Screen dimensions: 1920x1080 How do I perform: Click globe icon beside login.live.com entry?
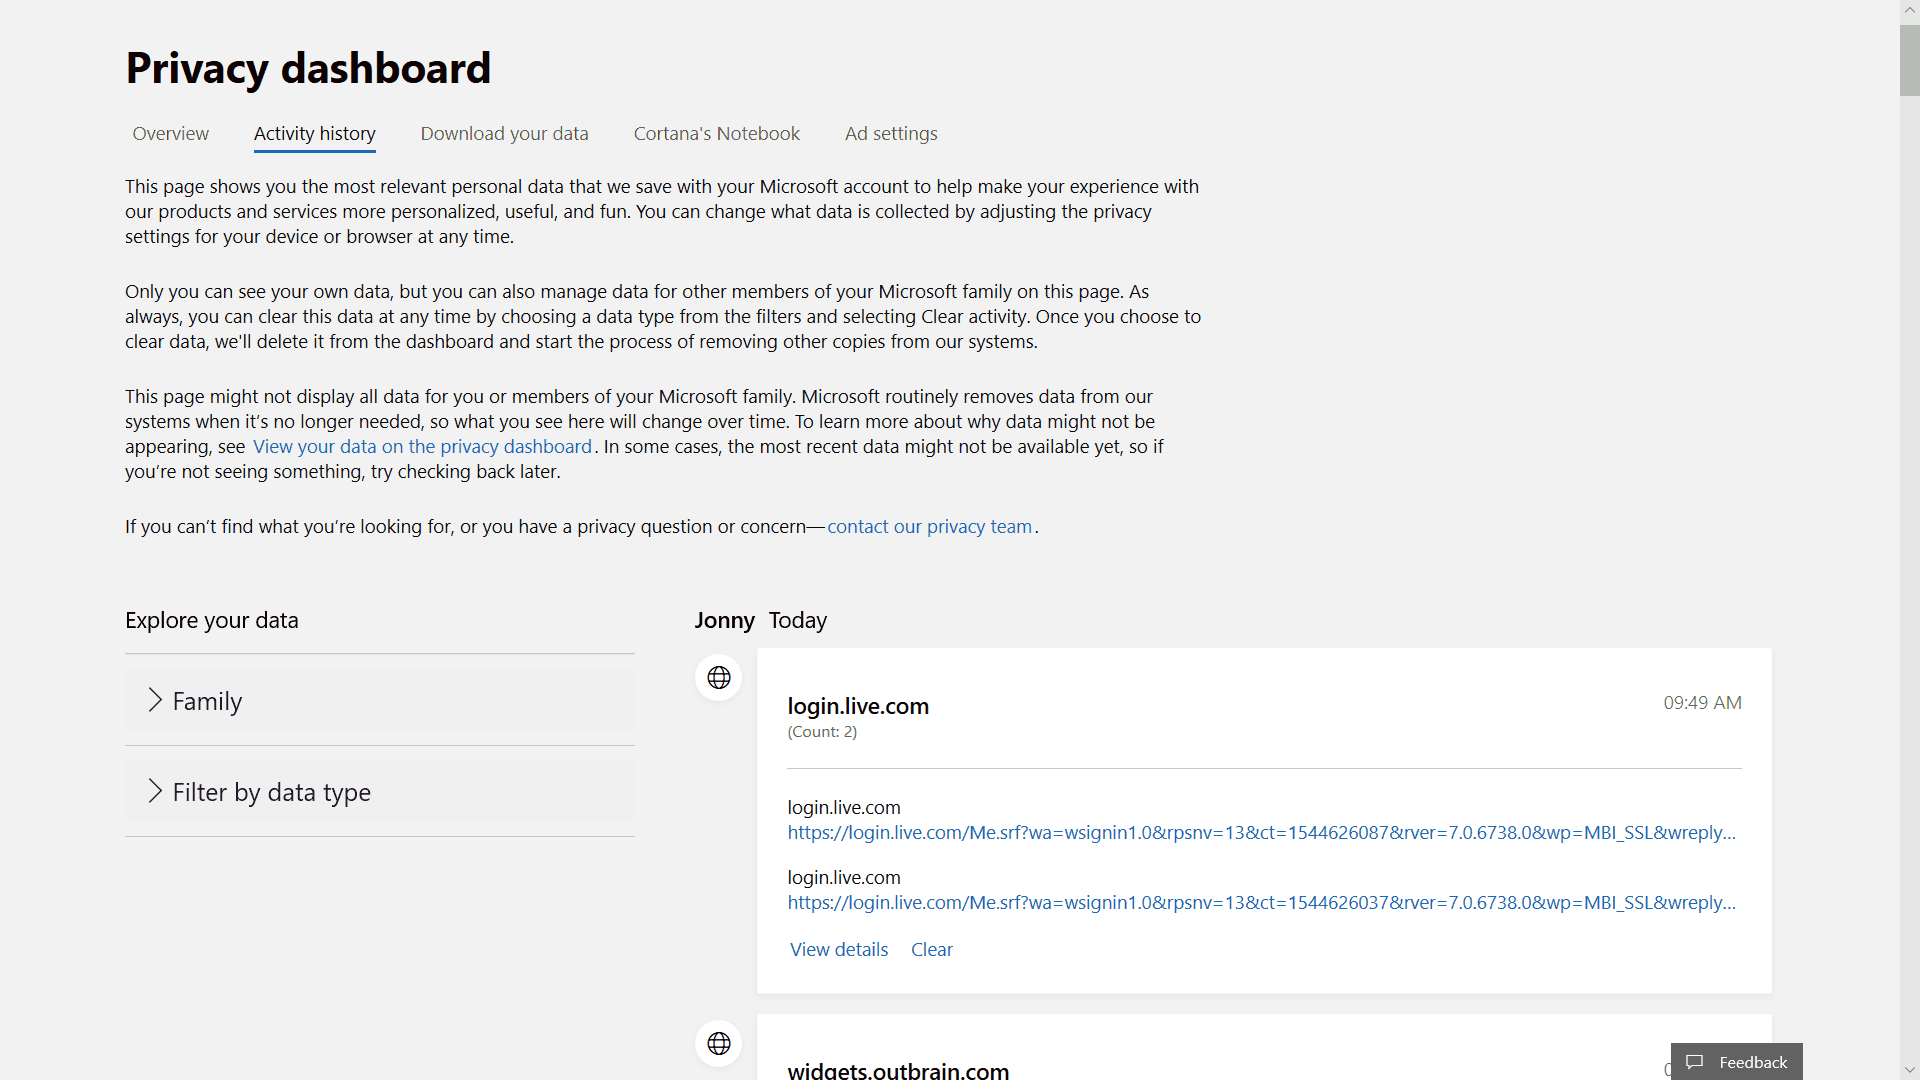tap(718, 678)
